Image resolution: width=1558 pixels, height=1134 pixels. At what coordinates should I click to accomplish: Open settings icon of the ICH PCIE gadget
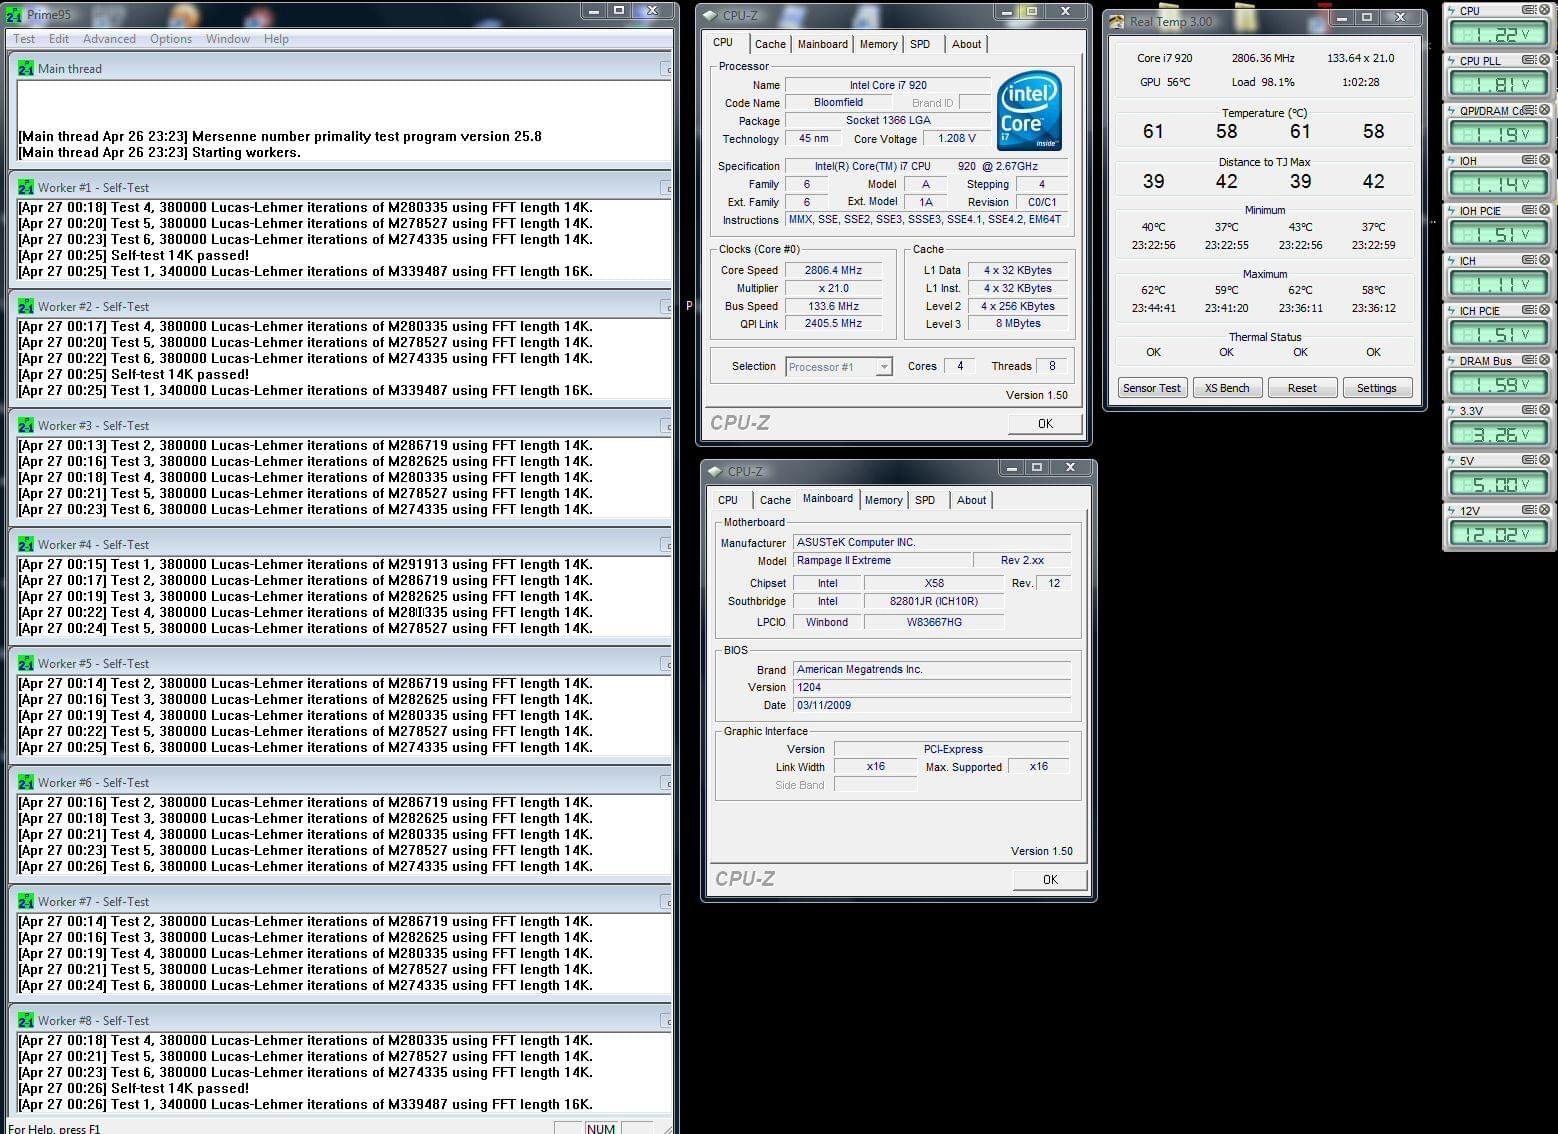pos(1529,310)
